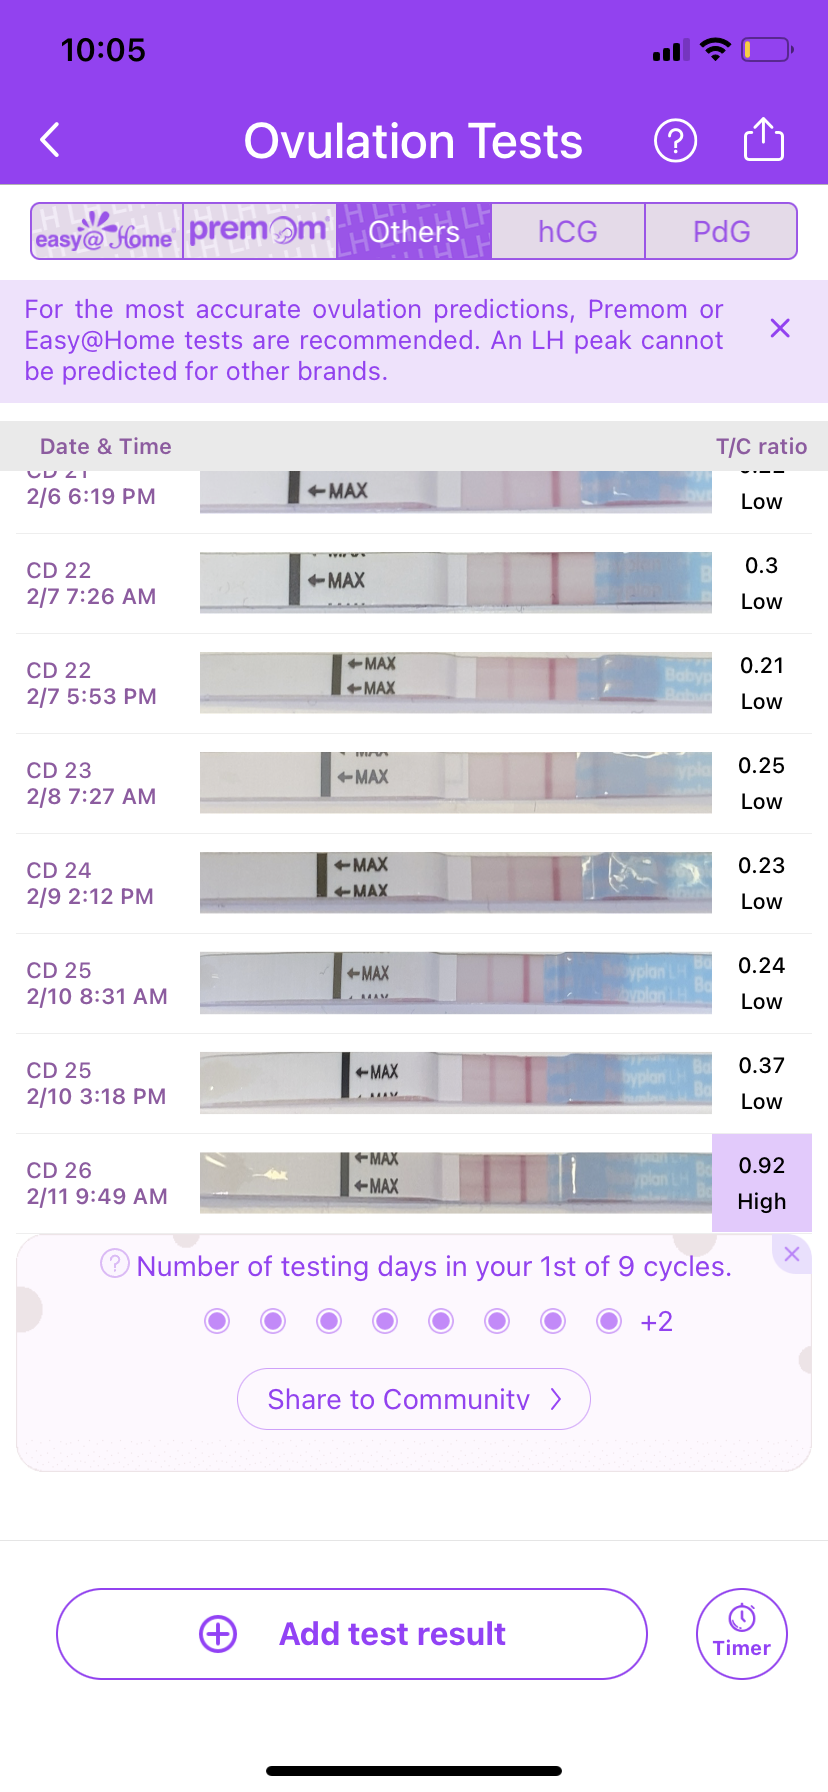The width and height of the screenshot is (828, 1792).
Task: Tap the +2 more testing days indicator
Action: click(656, 1322)
